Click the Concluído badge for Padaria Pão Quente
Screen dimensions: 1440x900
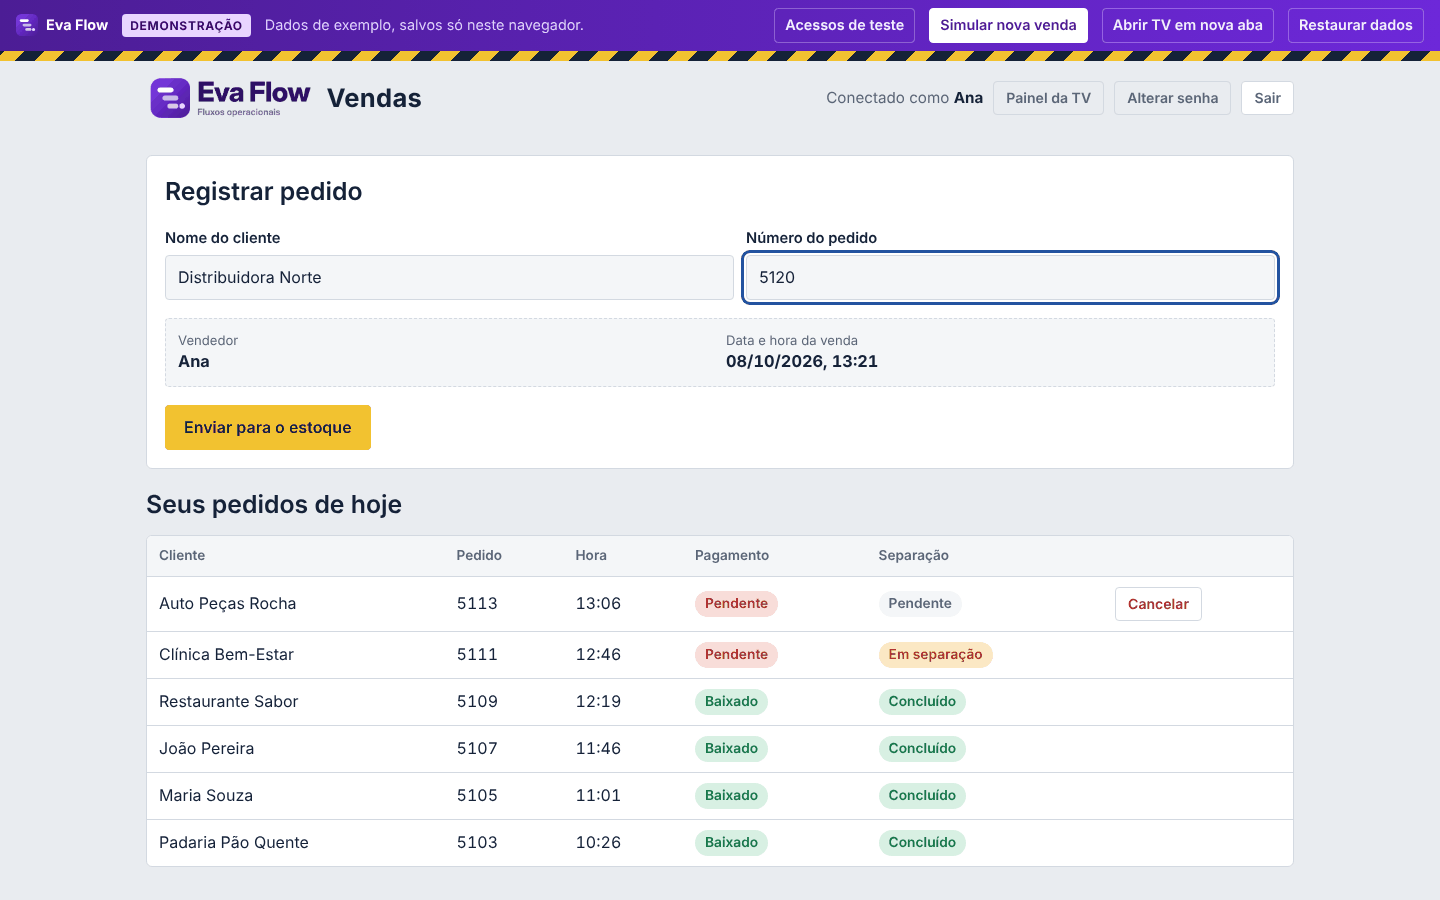tap(922, 843)
